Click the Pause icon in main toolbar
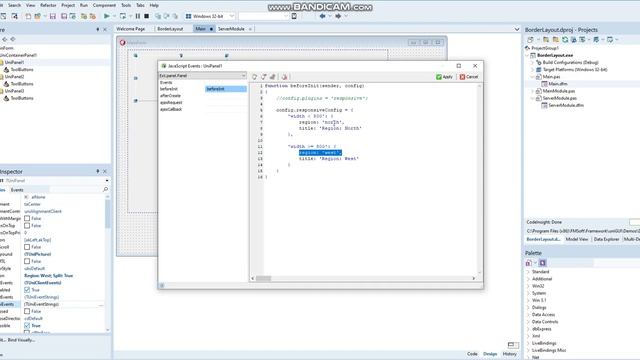The width and height of the screenshot is (640, 360). [138, 16]
